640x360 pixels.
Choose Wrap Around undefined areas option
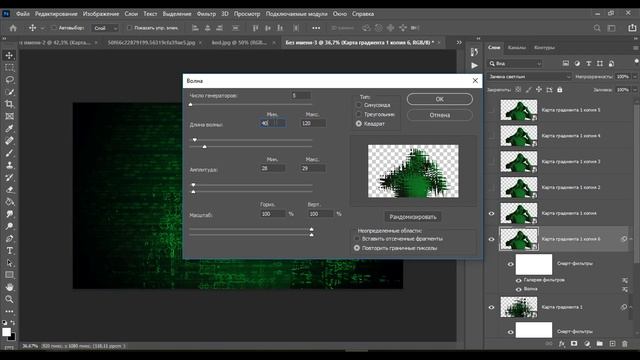pyautogui.click(x=357, y=239)
